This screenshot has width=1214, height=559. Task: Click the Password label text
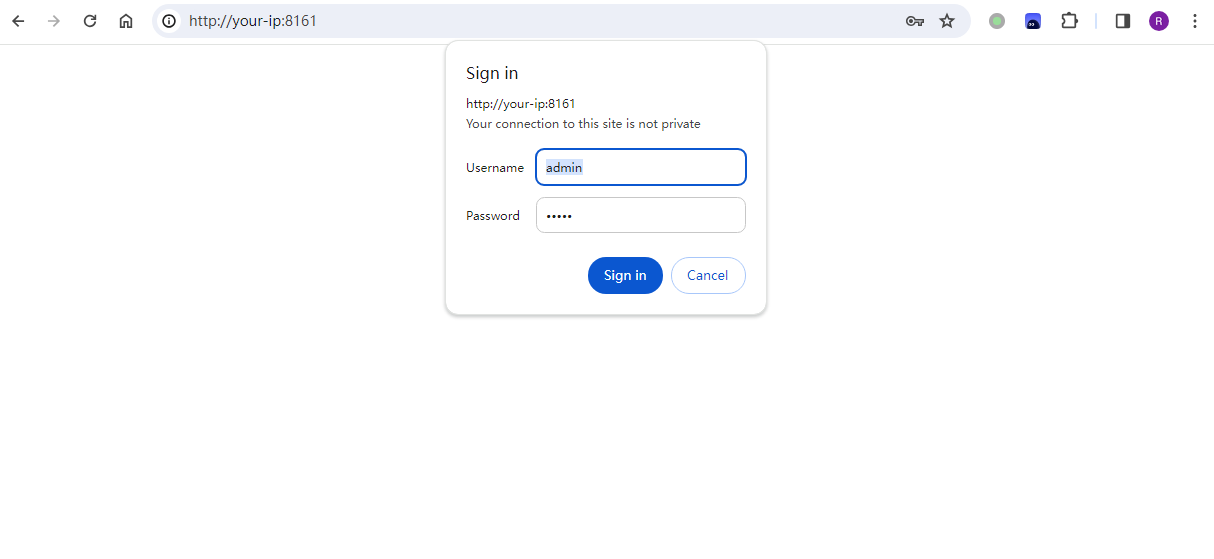tap(493, 216)
